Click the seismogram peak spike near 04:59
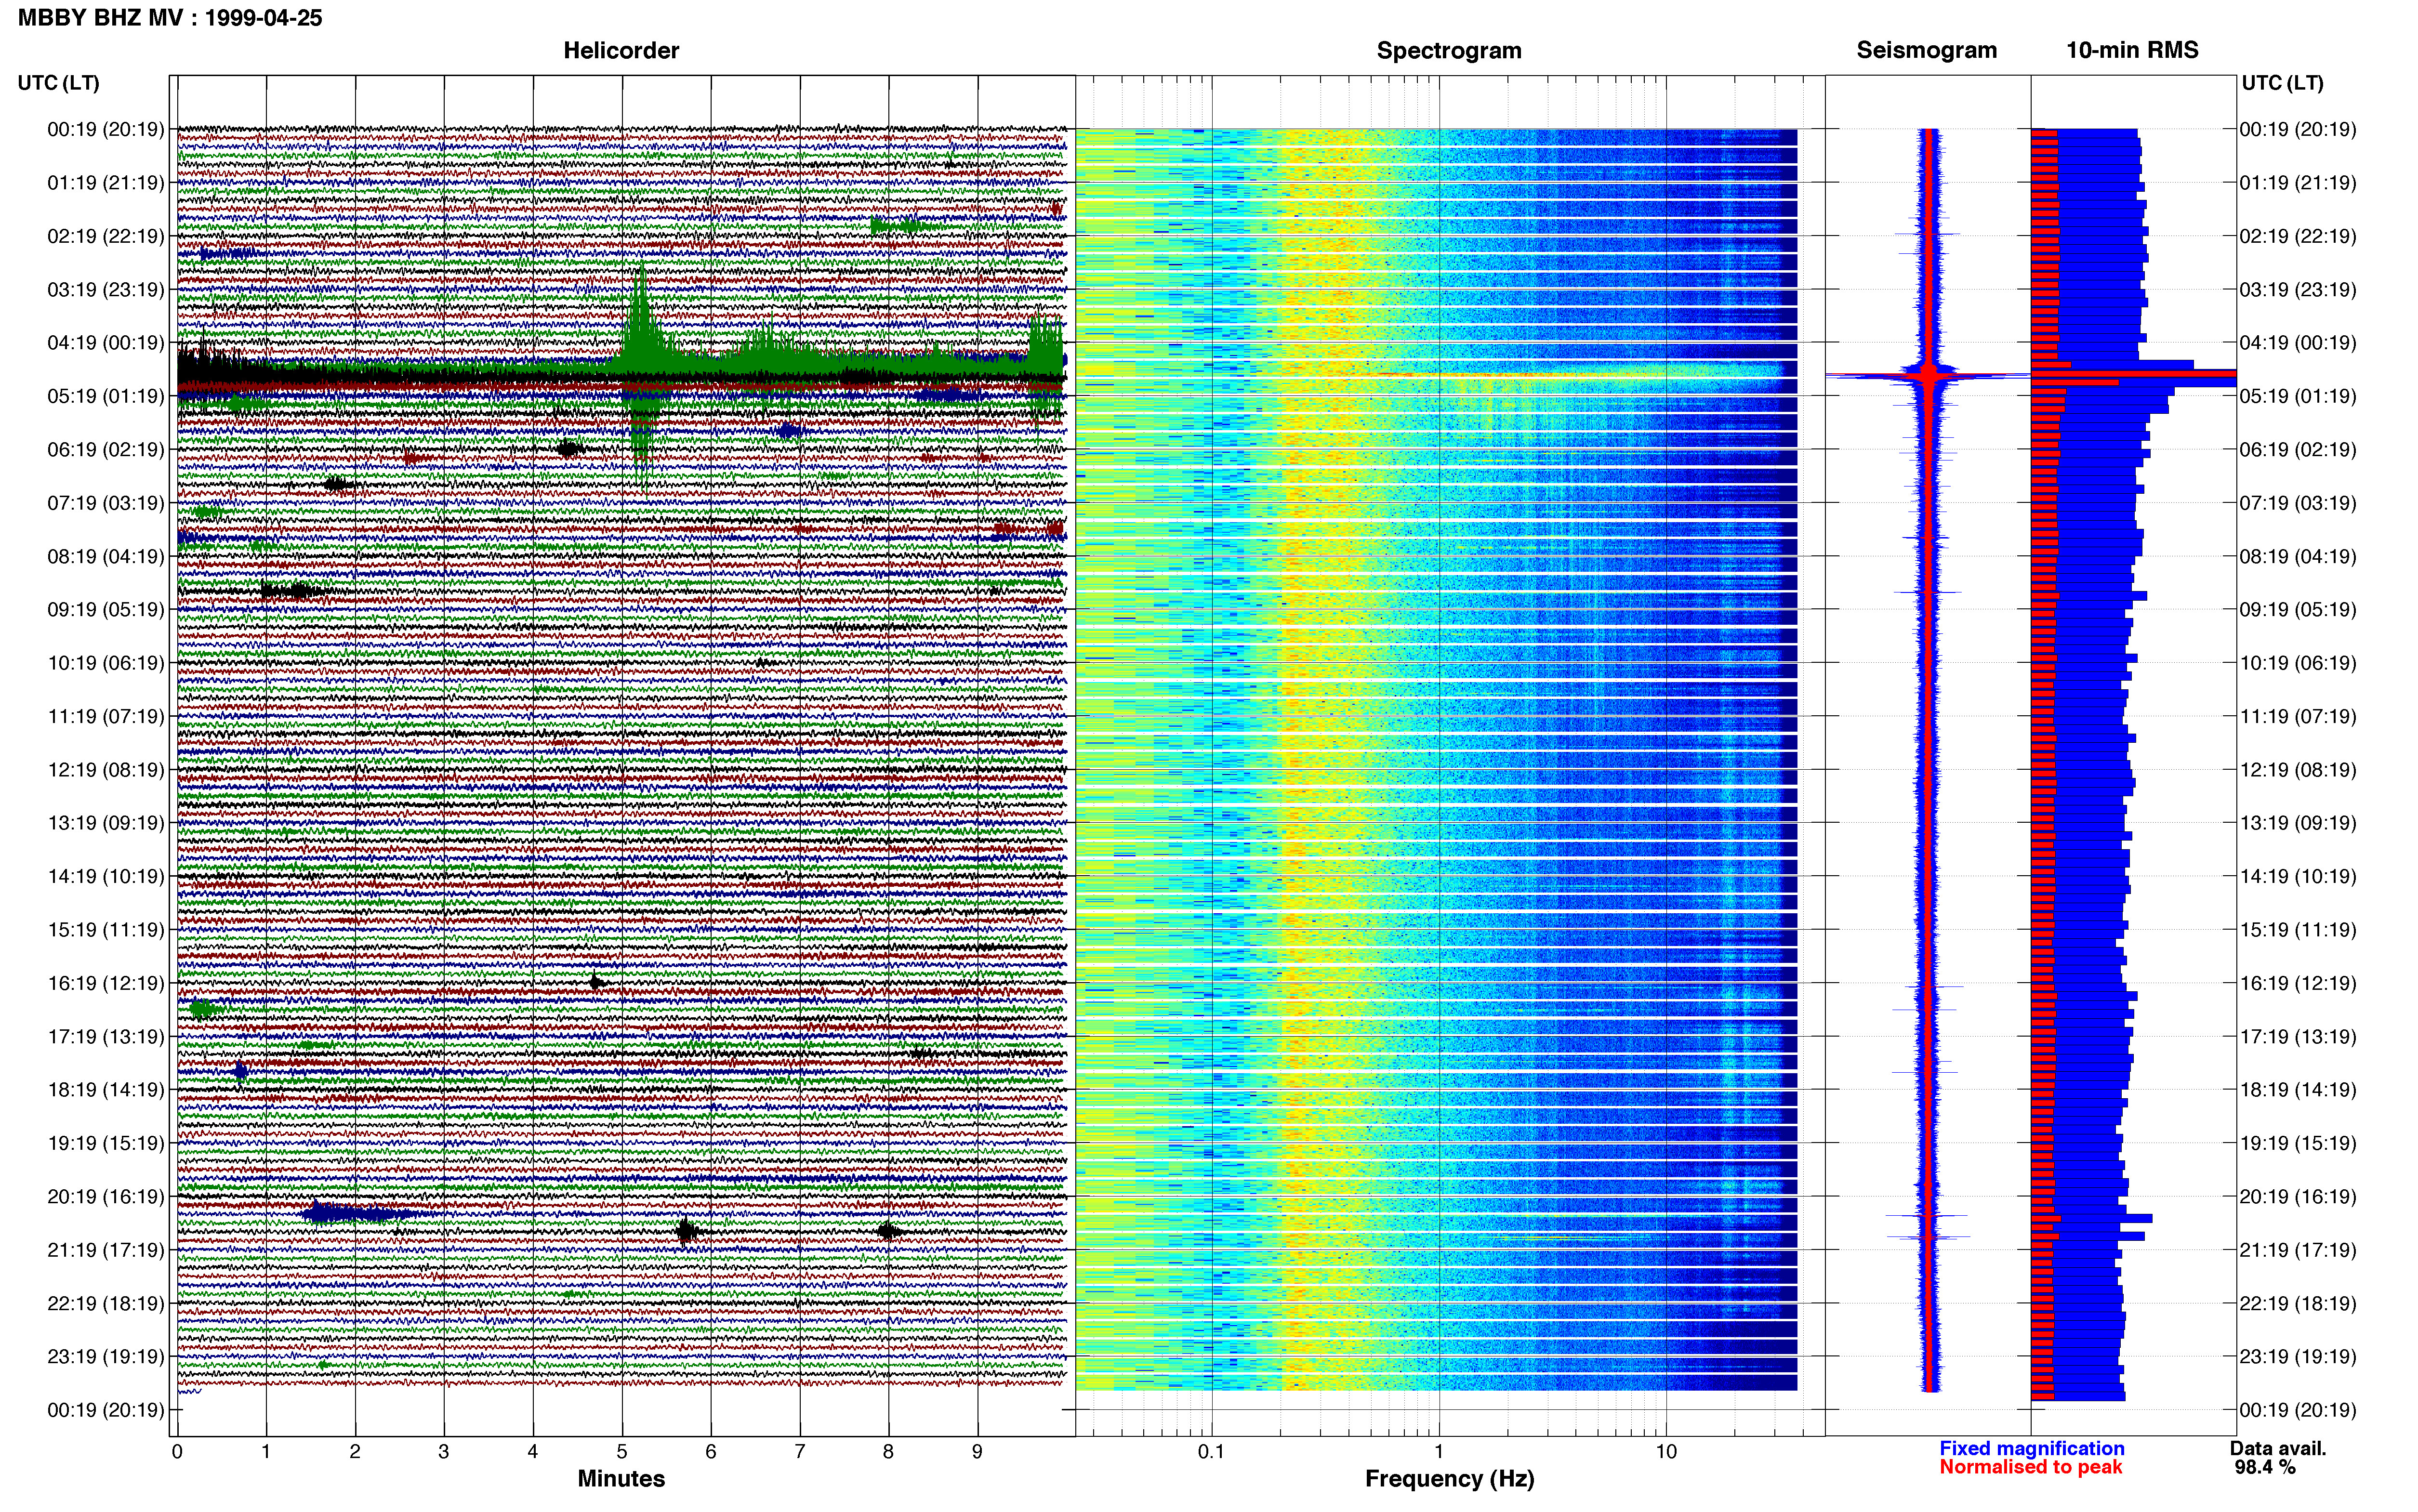The width and height of the screenshot is (2418, 1512). [x=1928, y=376]
